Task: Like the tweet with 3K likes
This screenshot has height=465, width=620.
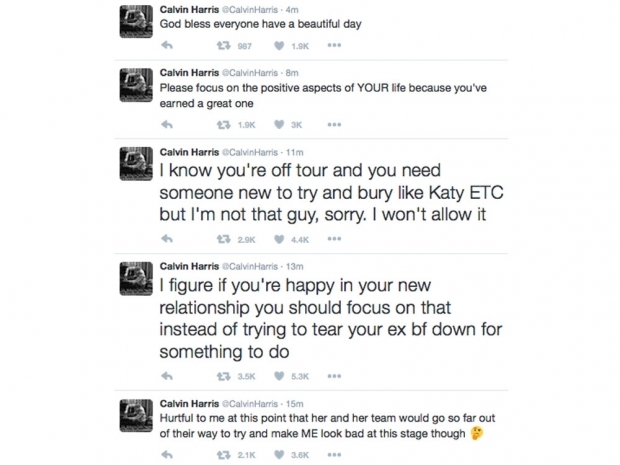Action: pyautogui.click(x=279, y=125)
